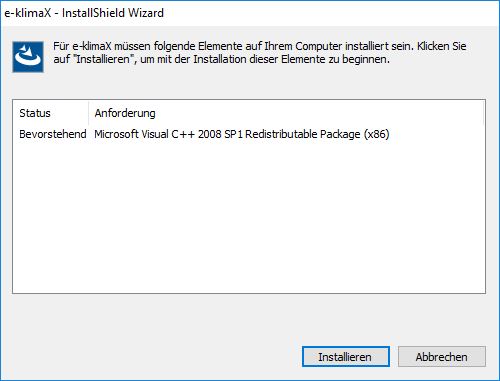Start installation with the Installieren button

[x=346, y=357]
